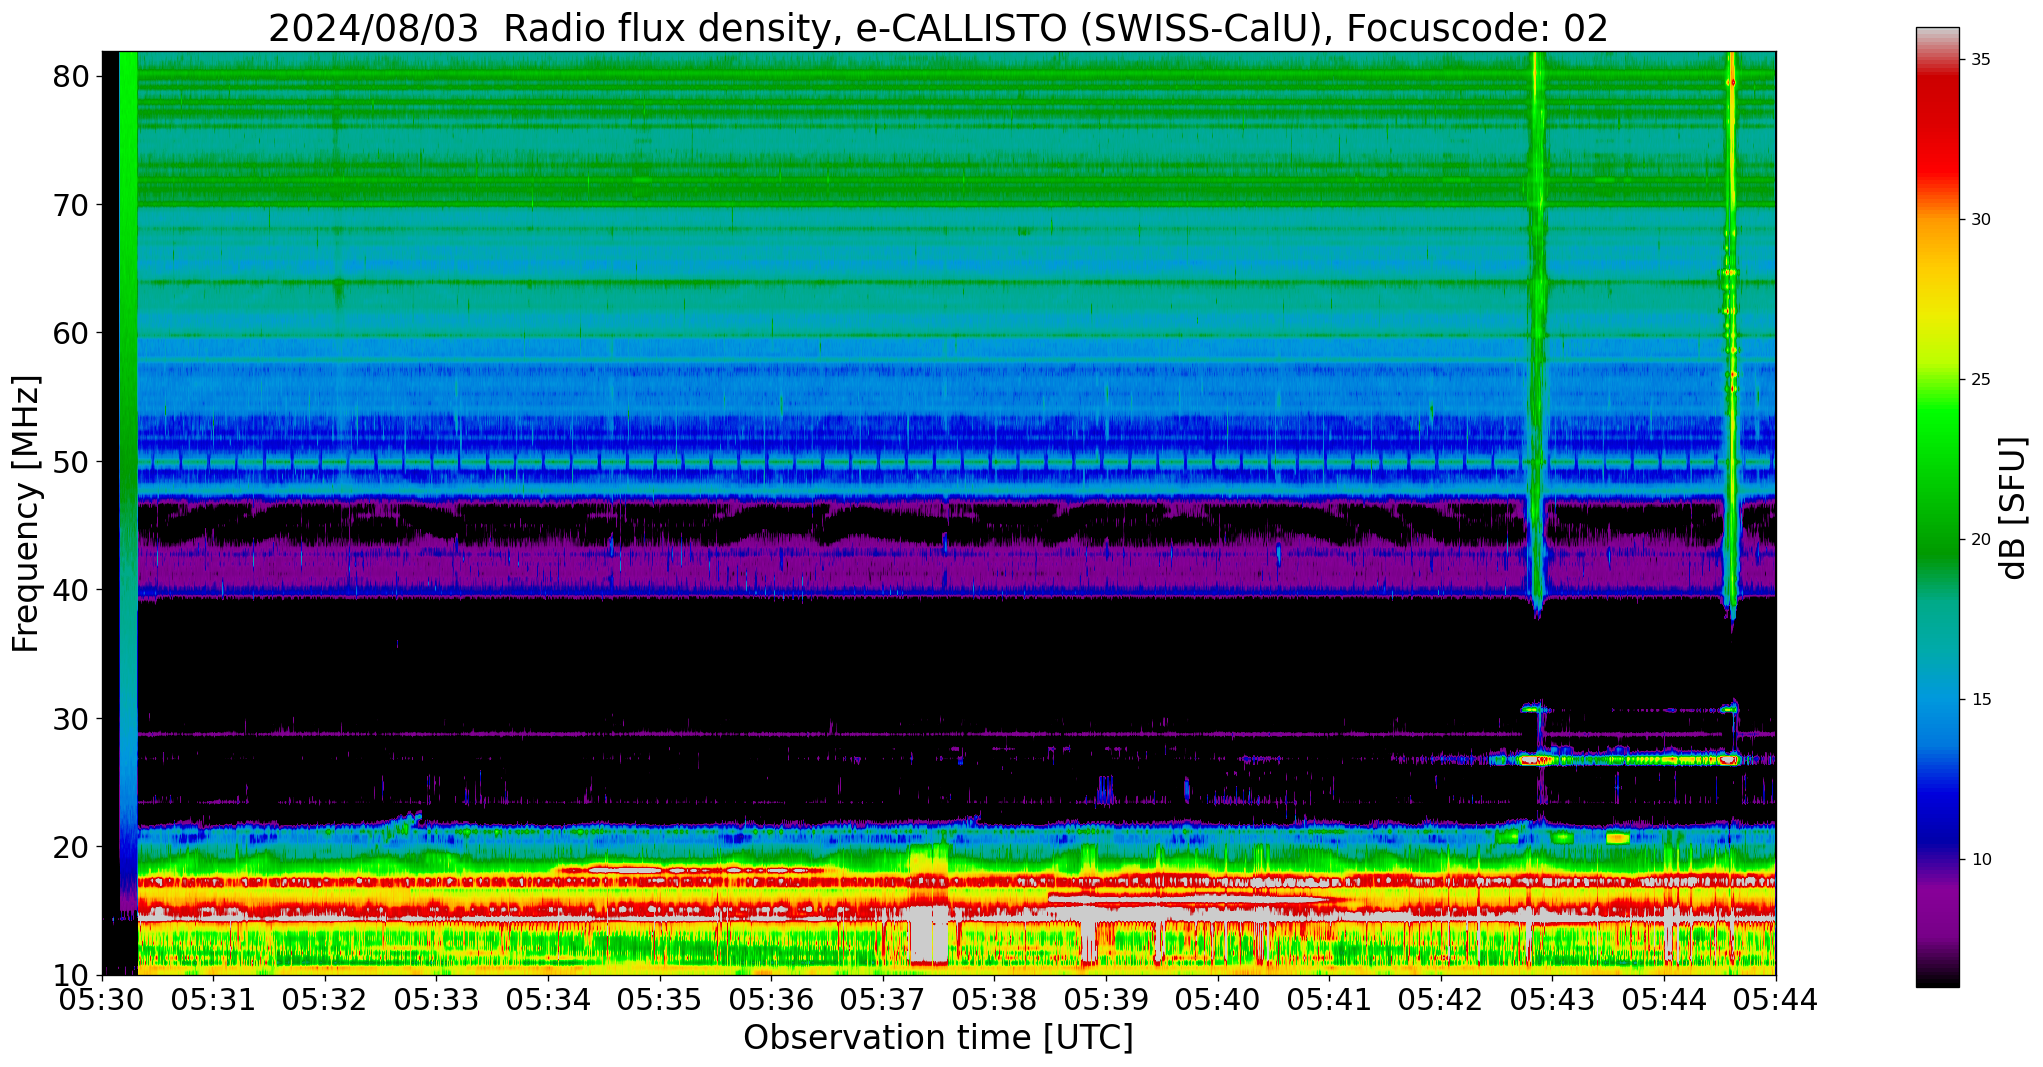Click the 05:36 time tick label
Viewport: 2043px width, 1067px height.
tap(772, 999)
